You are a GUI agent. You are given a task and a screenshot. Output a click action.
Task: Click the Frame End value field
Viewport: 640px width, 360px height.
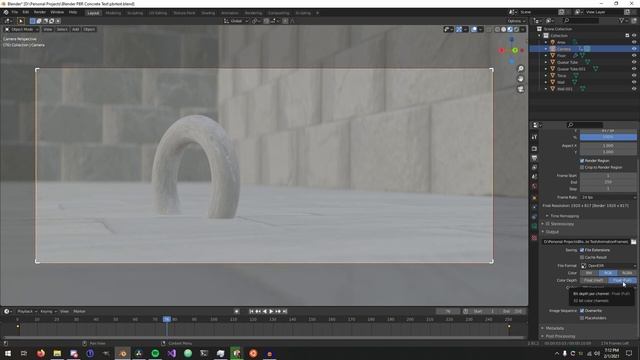(x=608, y=182)
